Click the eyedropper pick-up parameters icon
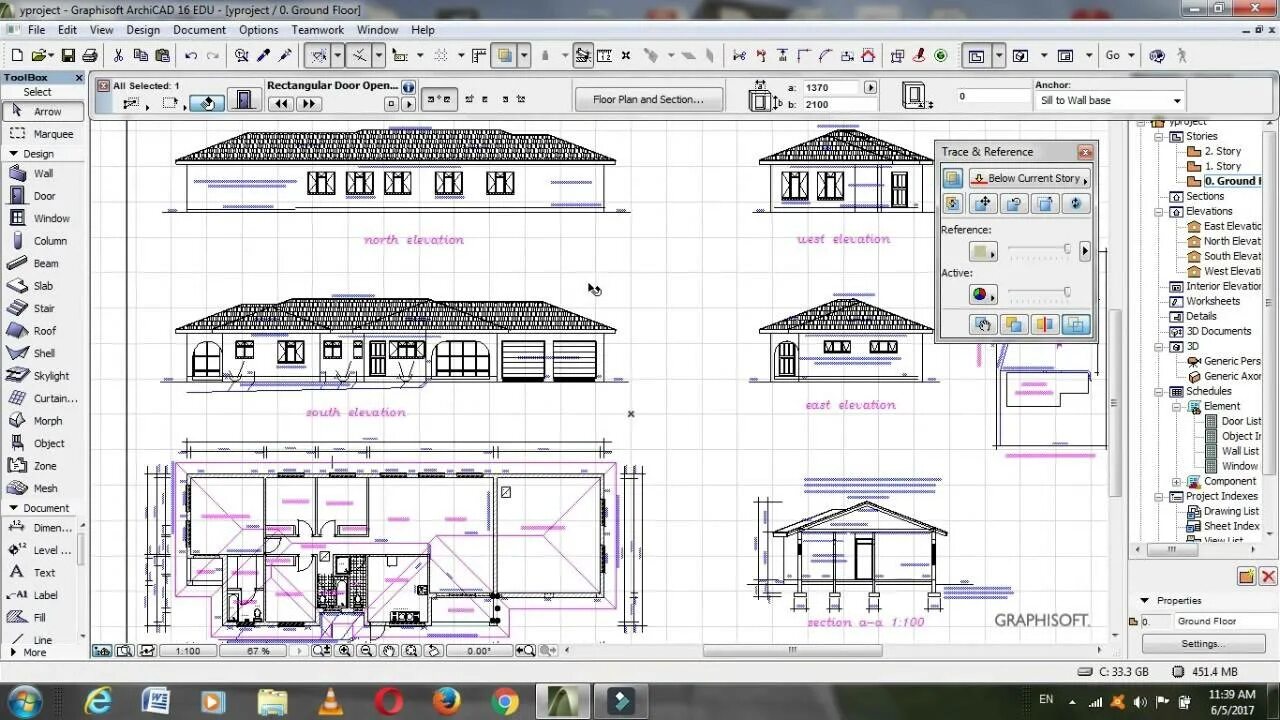The width and height of the screenshot is (1280, 720). coord(264,56)
